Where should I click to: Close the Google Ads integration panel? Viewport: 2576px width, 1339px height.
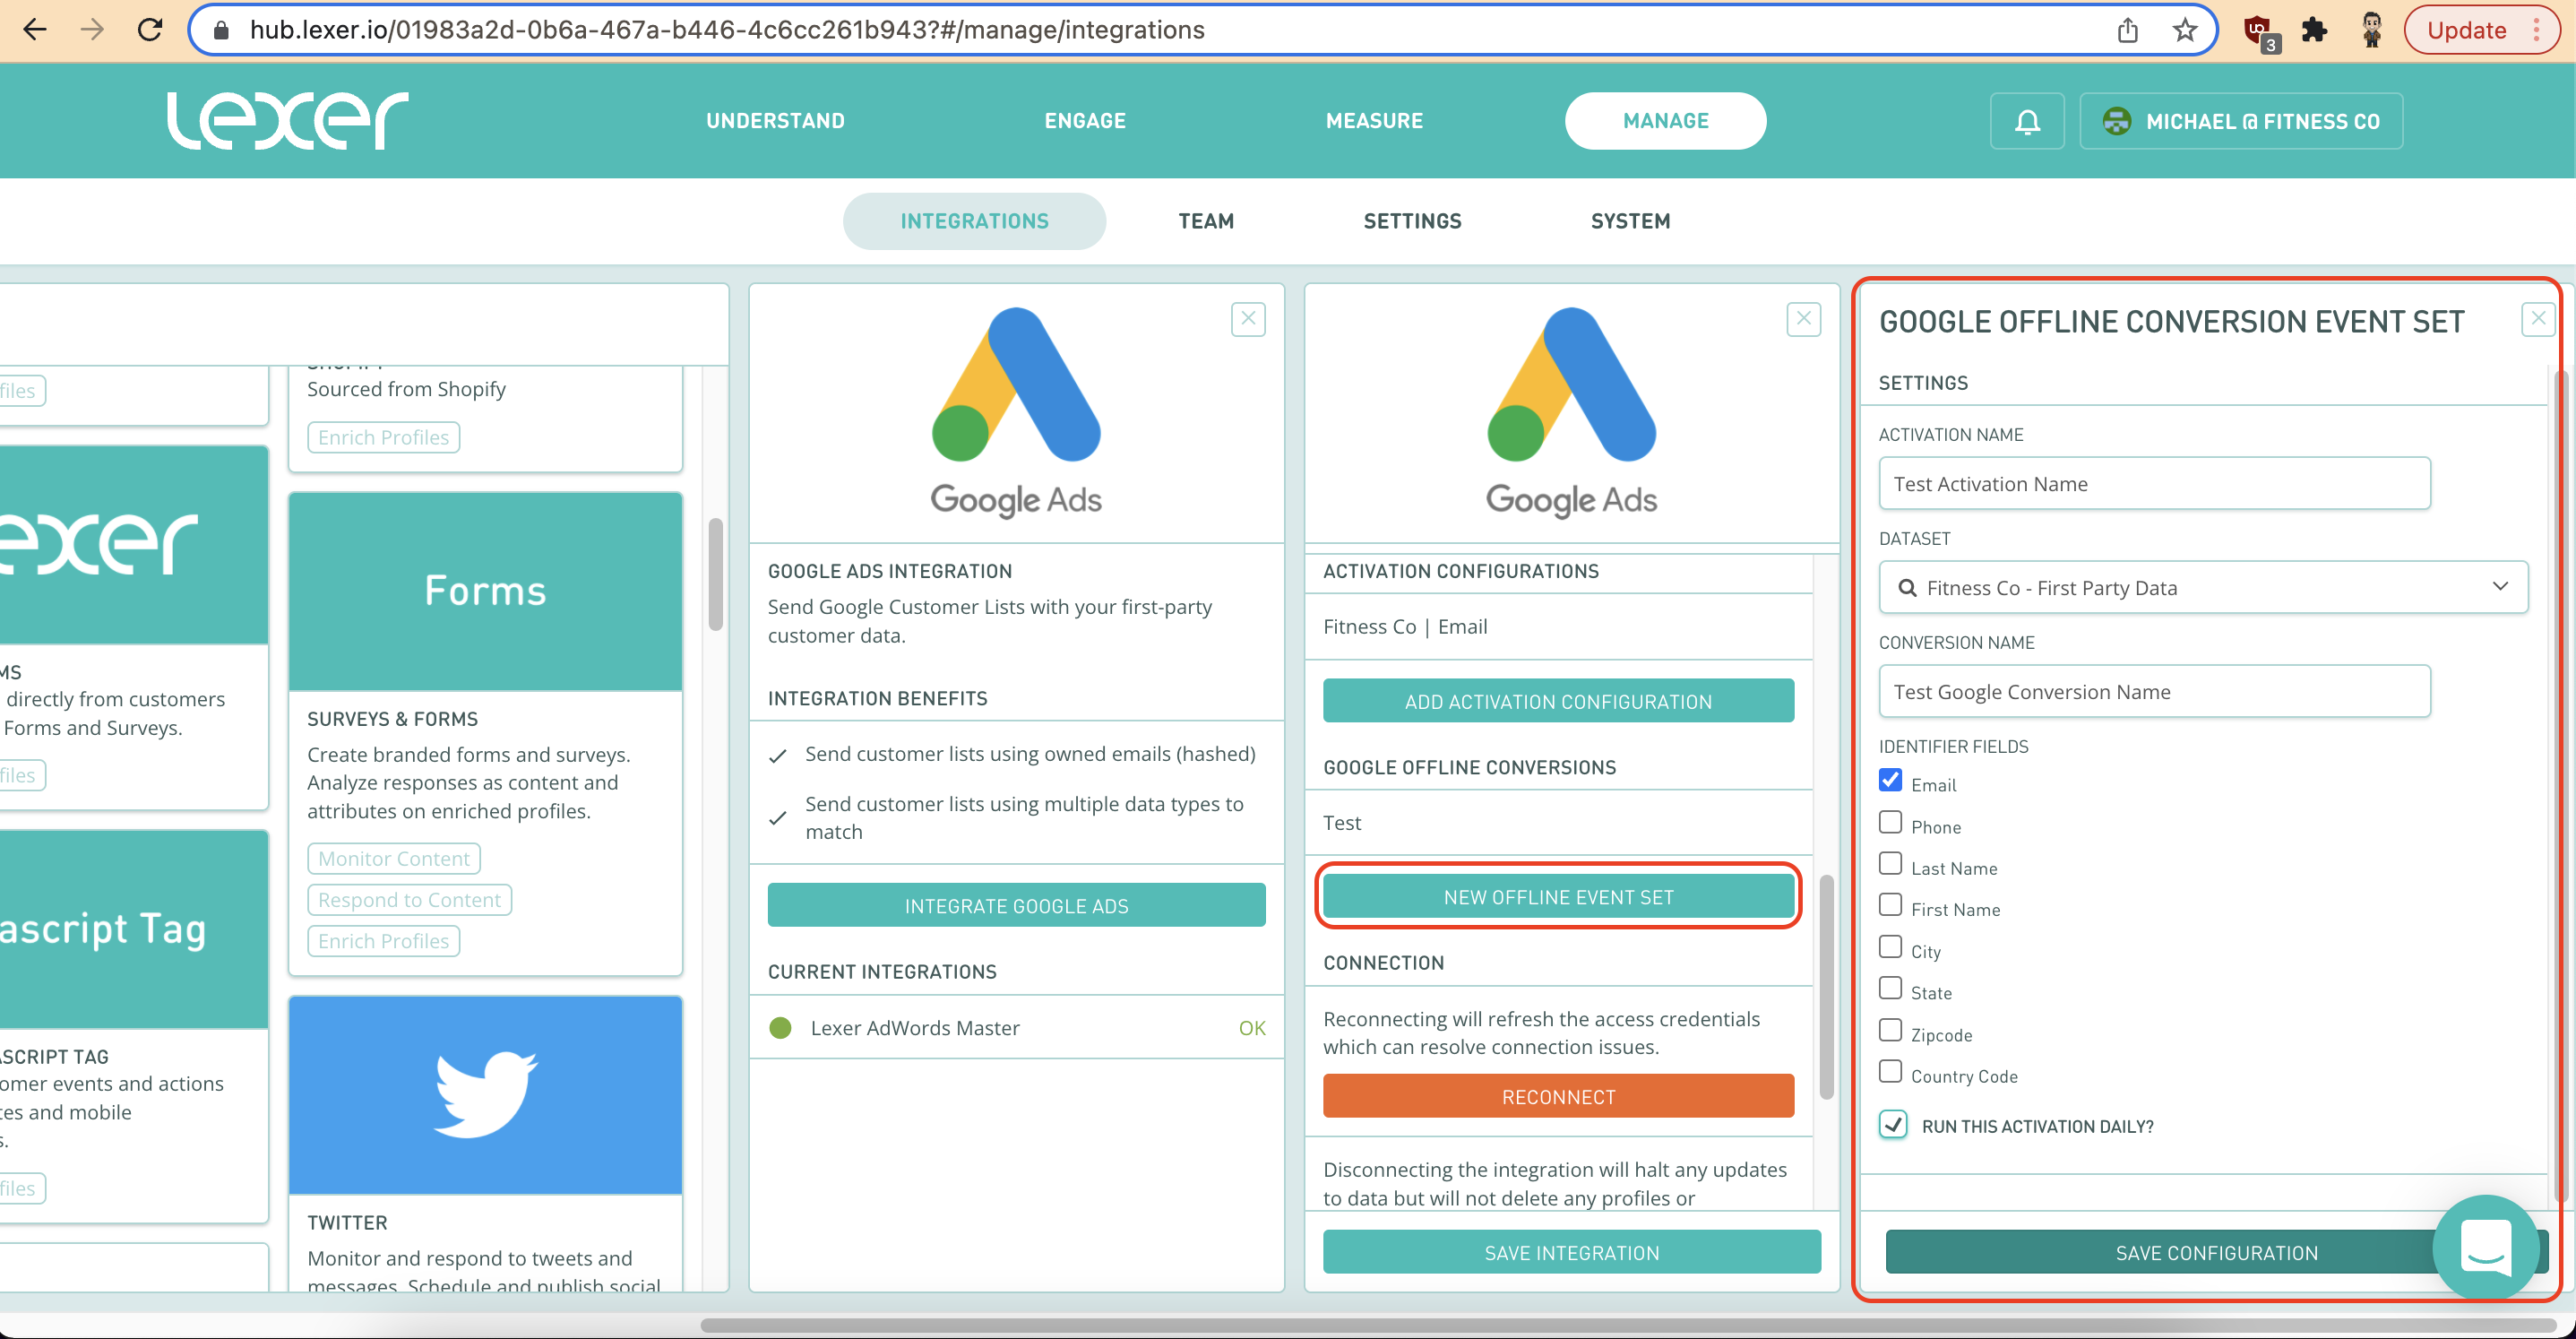pyautogui.click(x=1248, y=319)
